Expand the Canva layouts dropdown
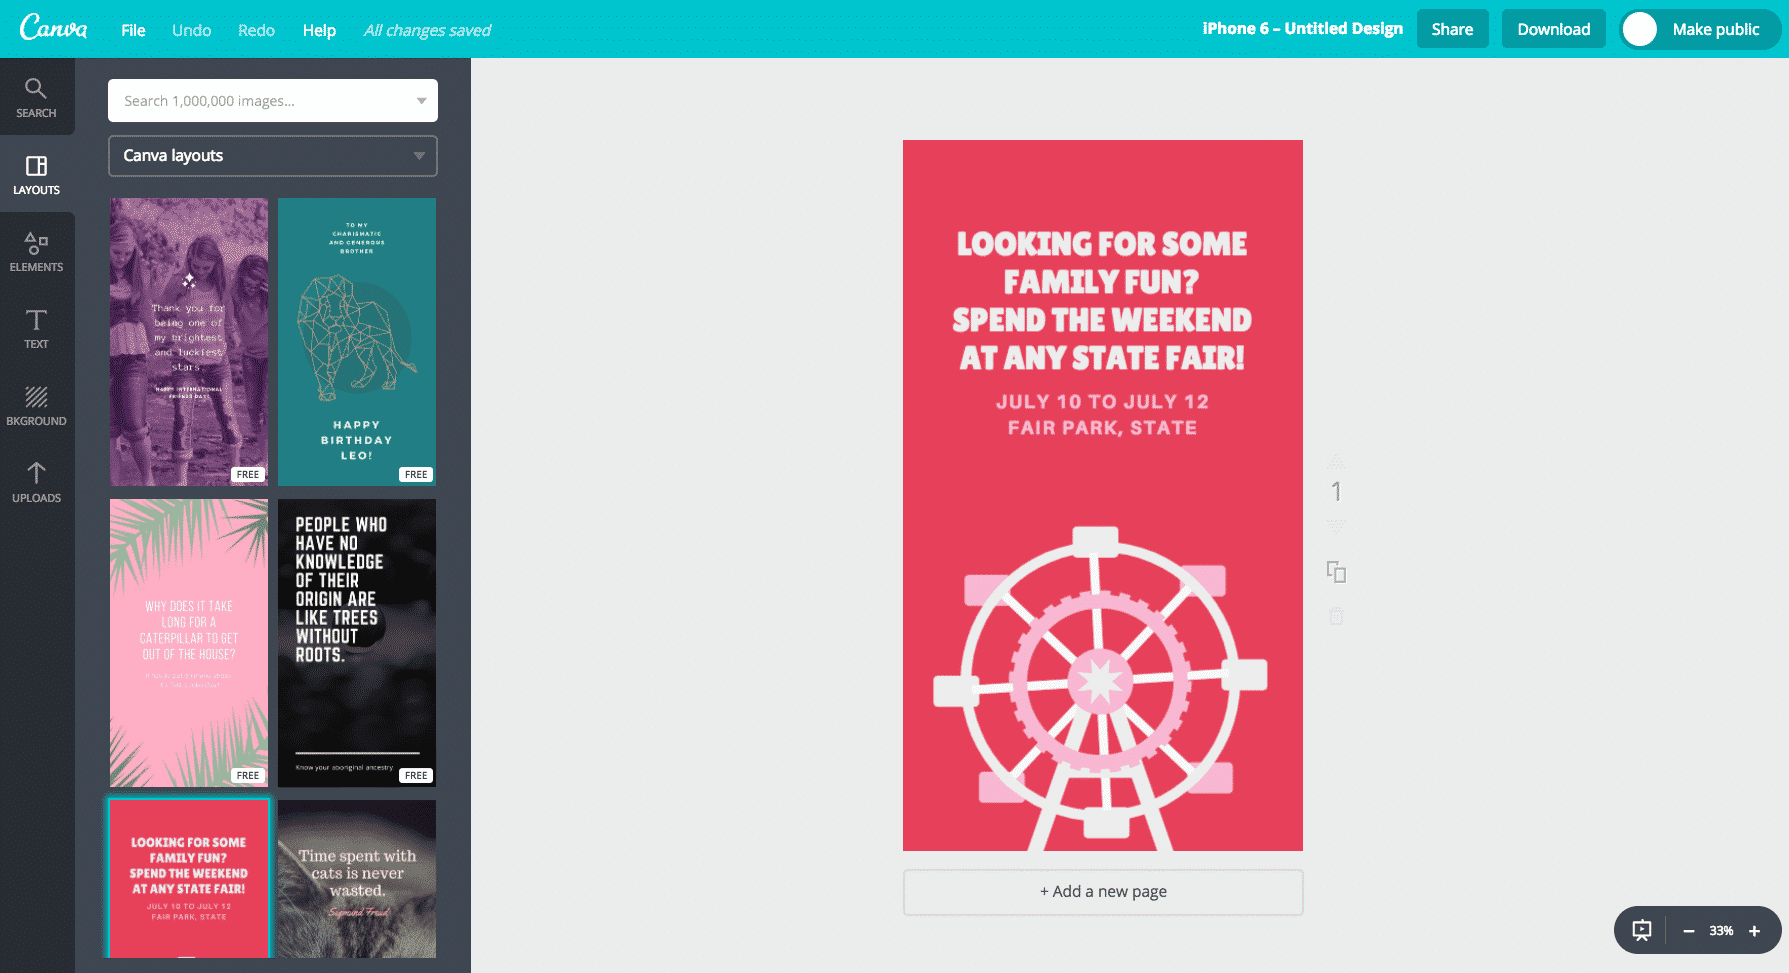1789x973 pixels. tap(419, 156)
